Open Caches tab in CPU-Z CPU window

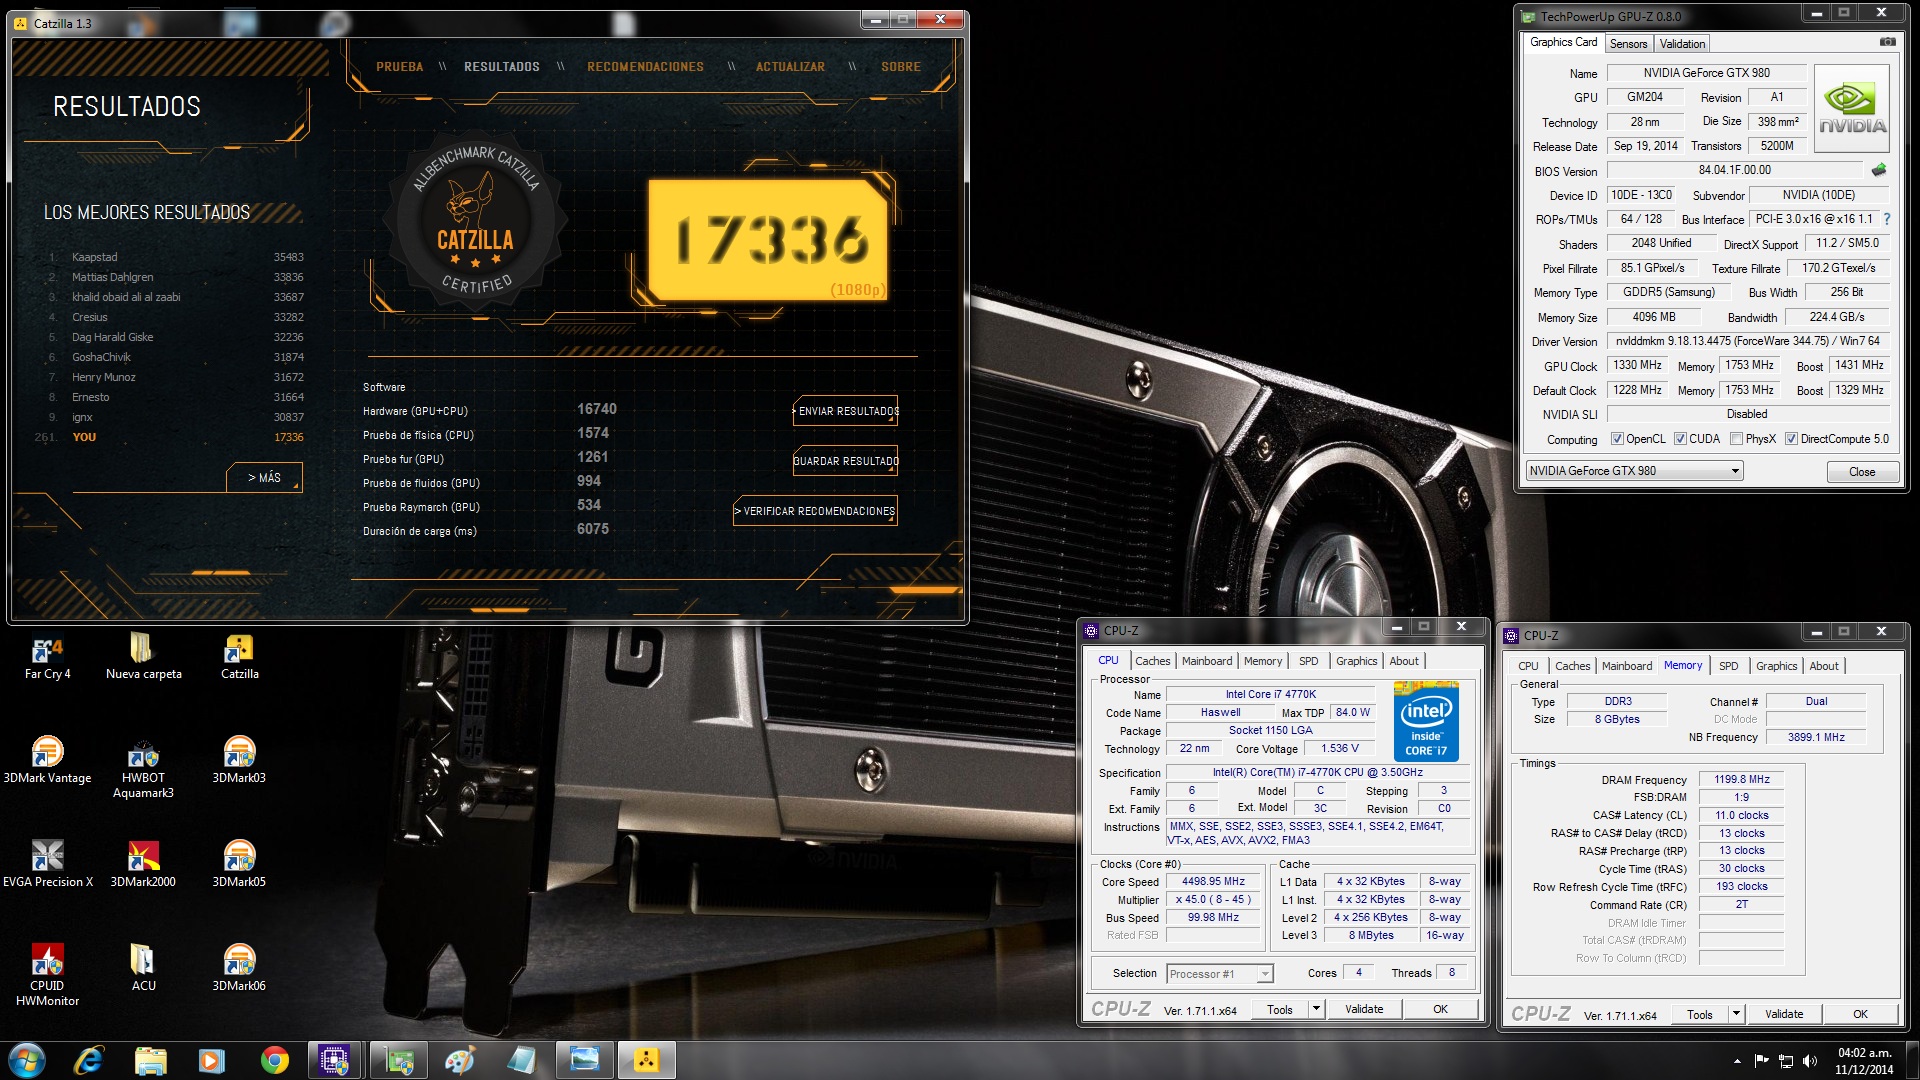pyautogui.click(x=1152, y=661)
